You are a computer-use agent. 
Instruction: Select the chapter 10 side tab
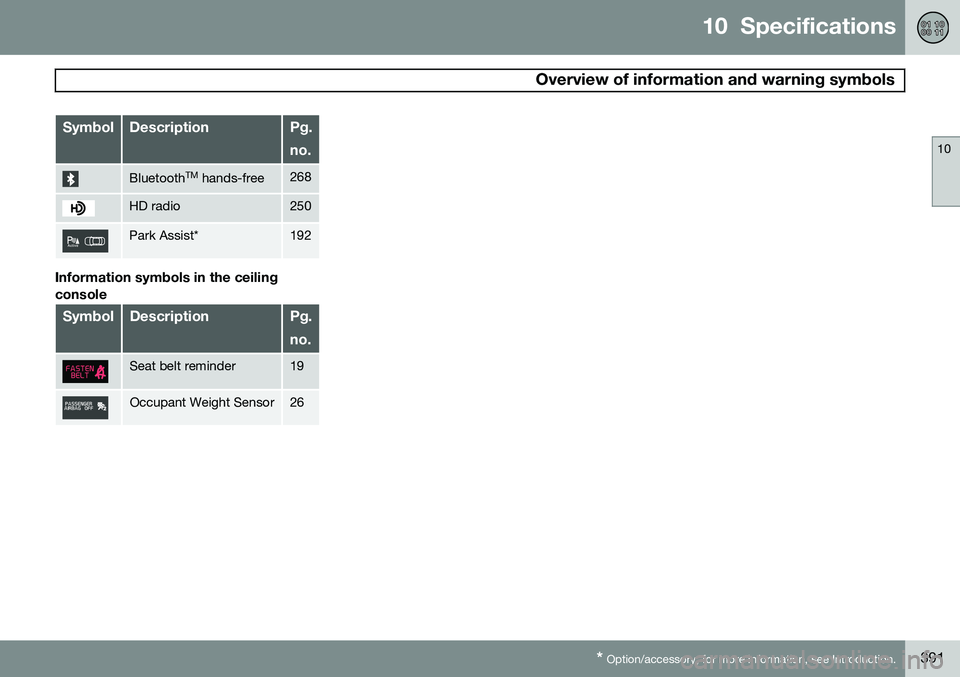(946, 171)
